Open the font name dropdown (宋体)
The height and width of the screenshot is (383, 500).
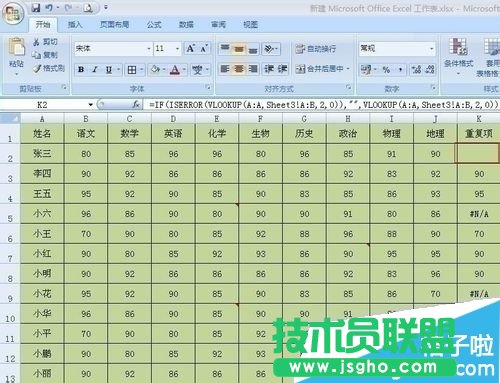click(x=149, y=49)
